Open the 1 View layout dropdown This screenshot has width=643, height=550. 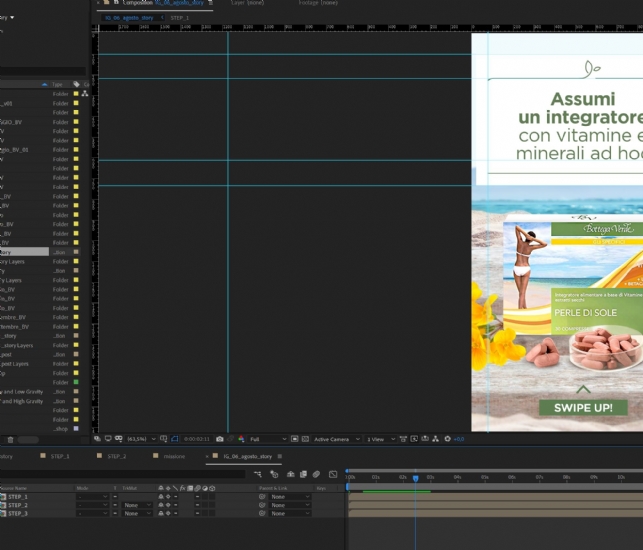tap(381, 439)
